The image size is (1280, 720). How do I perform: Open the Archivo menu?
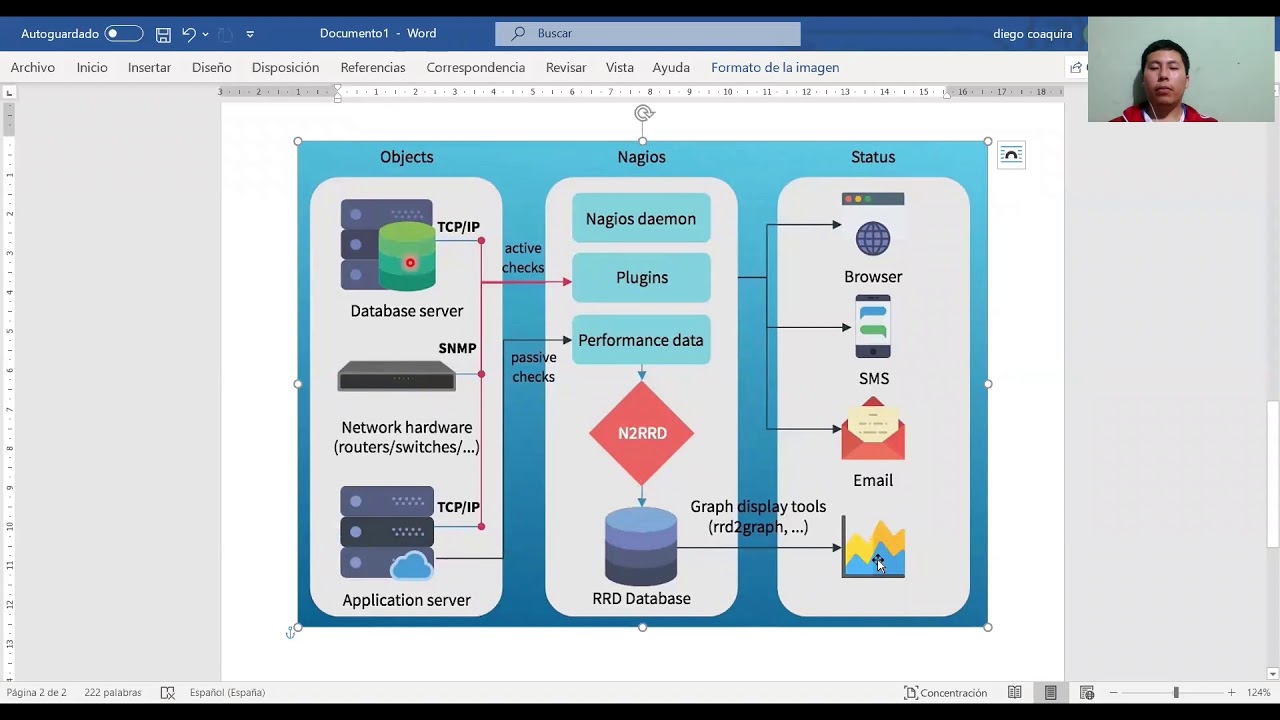(33, 67)
